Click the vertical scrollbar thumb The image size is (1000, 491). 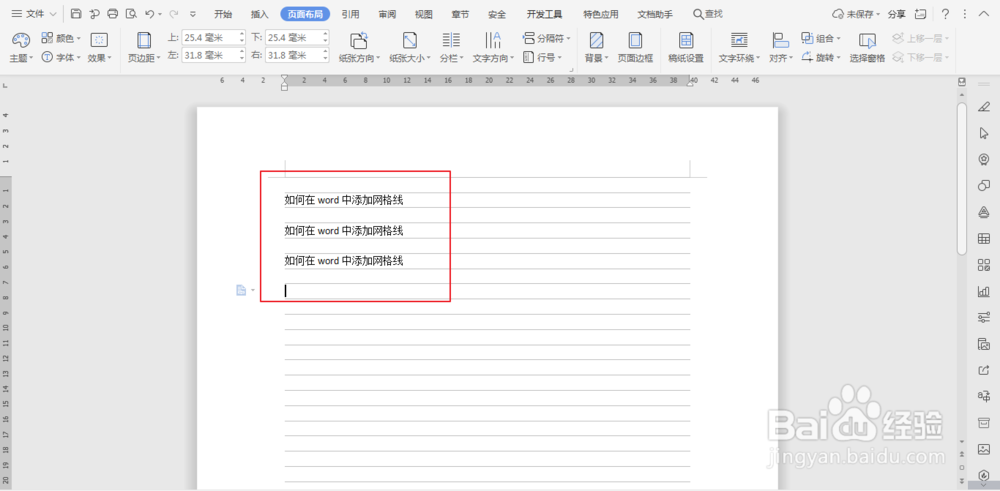point(962,179)
